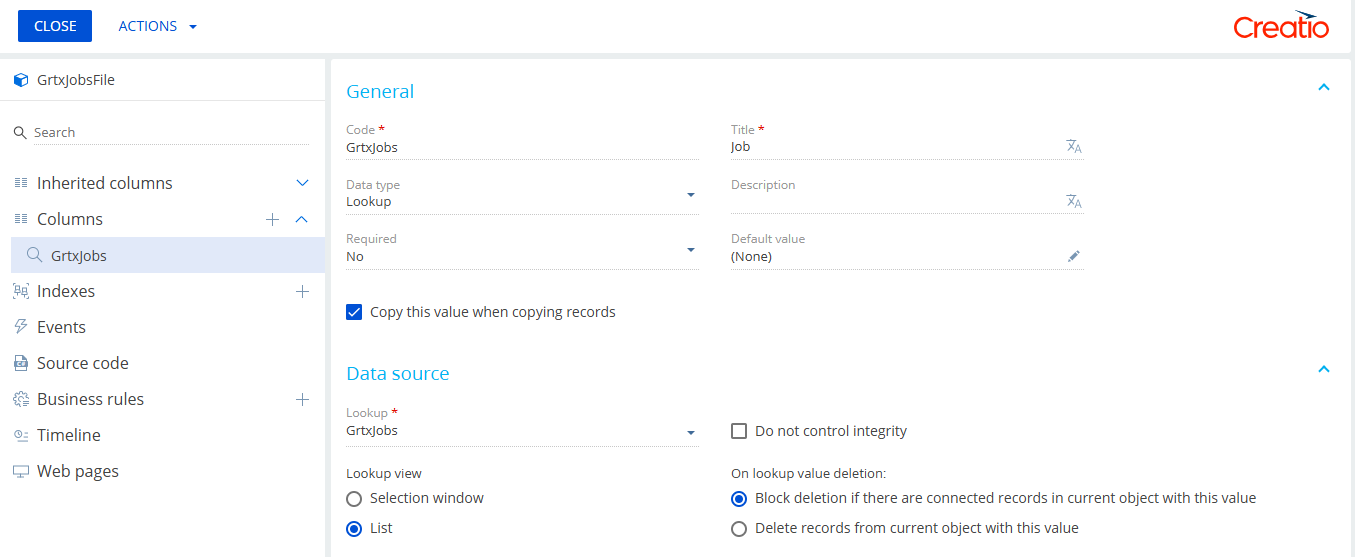Select the Selection window radio option
This screenshot has width=1355, height=557.
354,498
